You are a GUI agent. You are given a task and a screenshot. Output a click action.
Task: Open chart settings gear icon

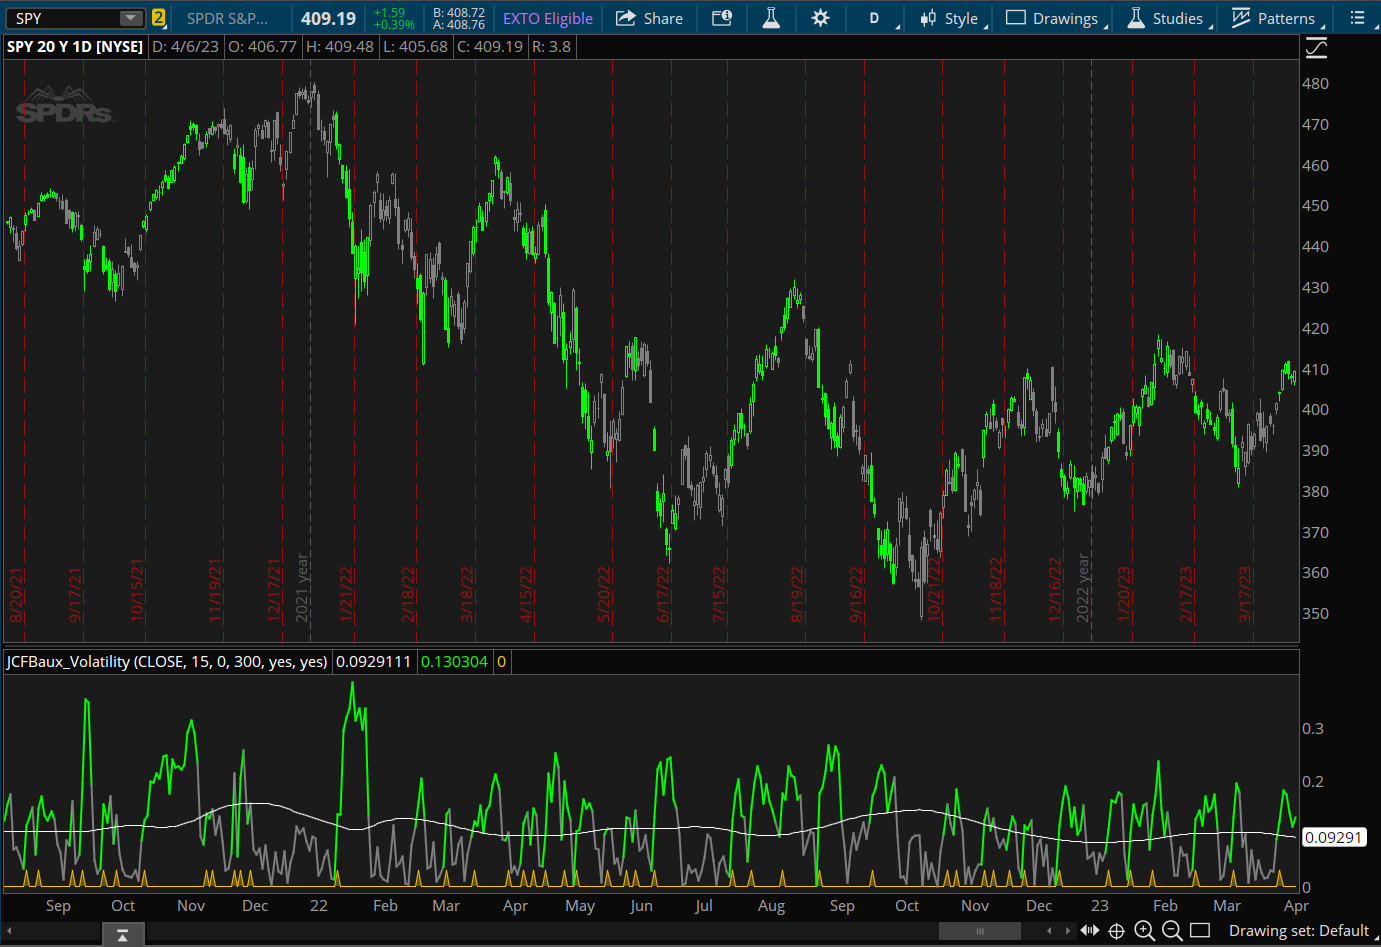820,18
